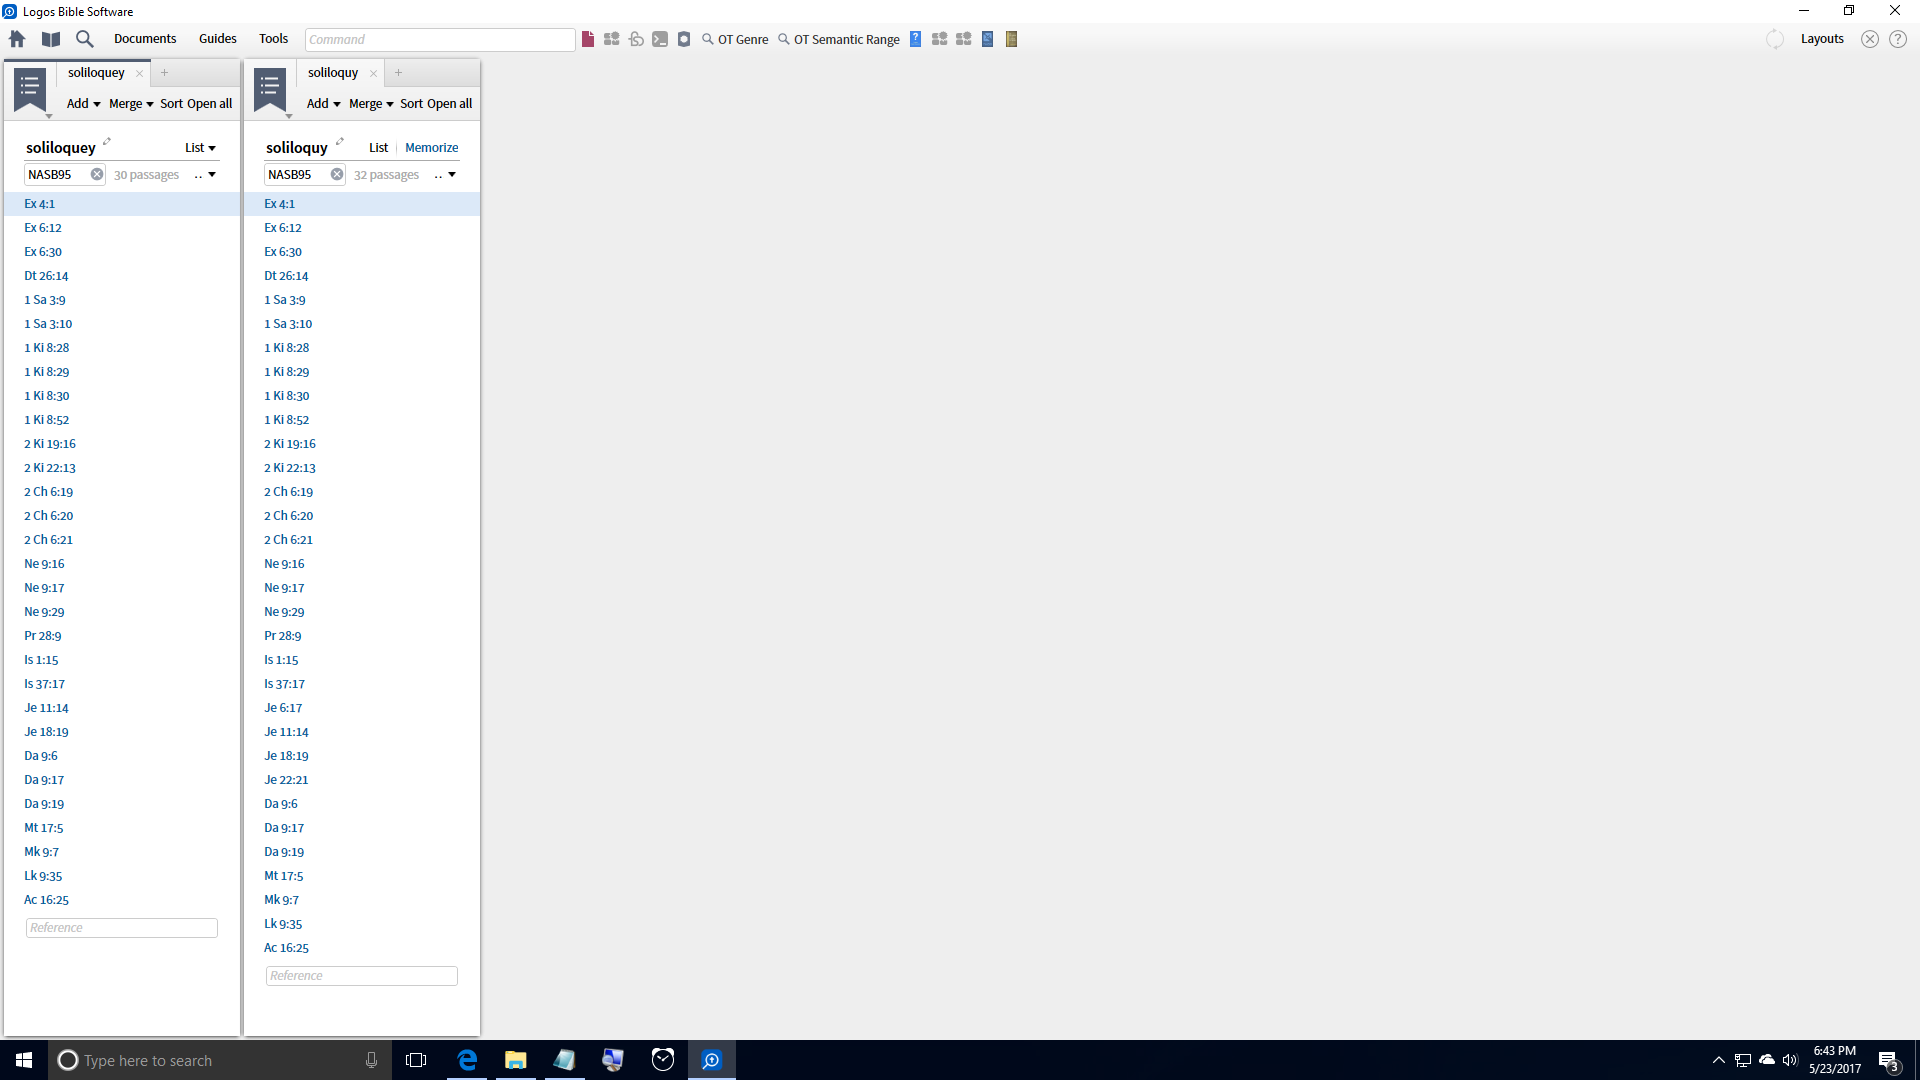This screenshot has width=1920, height=1080.
Task: Open the Library book icon
Action: [x=51, y=39]
